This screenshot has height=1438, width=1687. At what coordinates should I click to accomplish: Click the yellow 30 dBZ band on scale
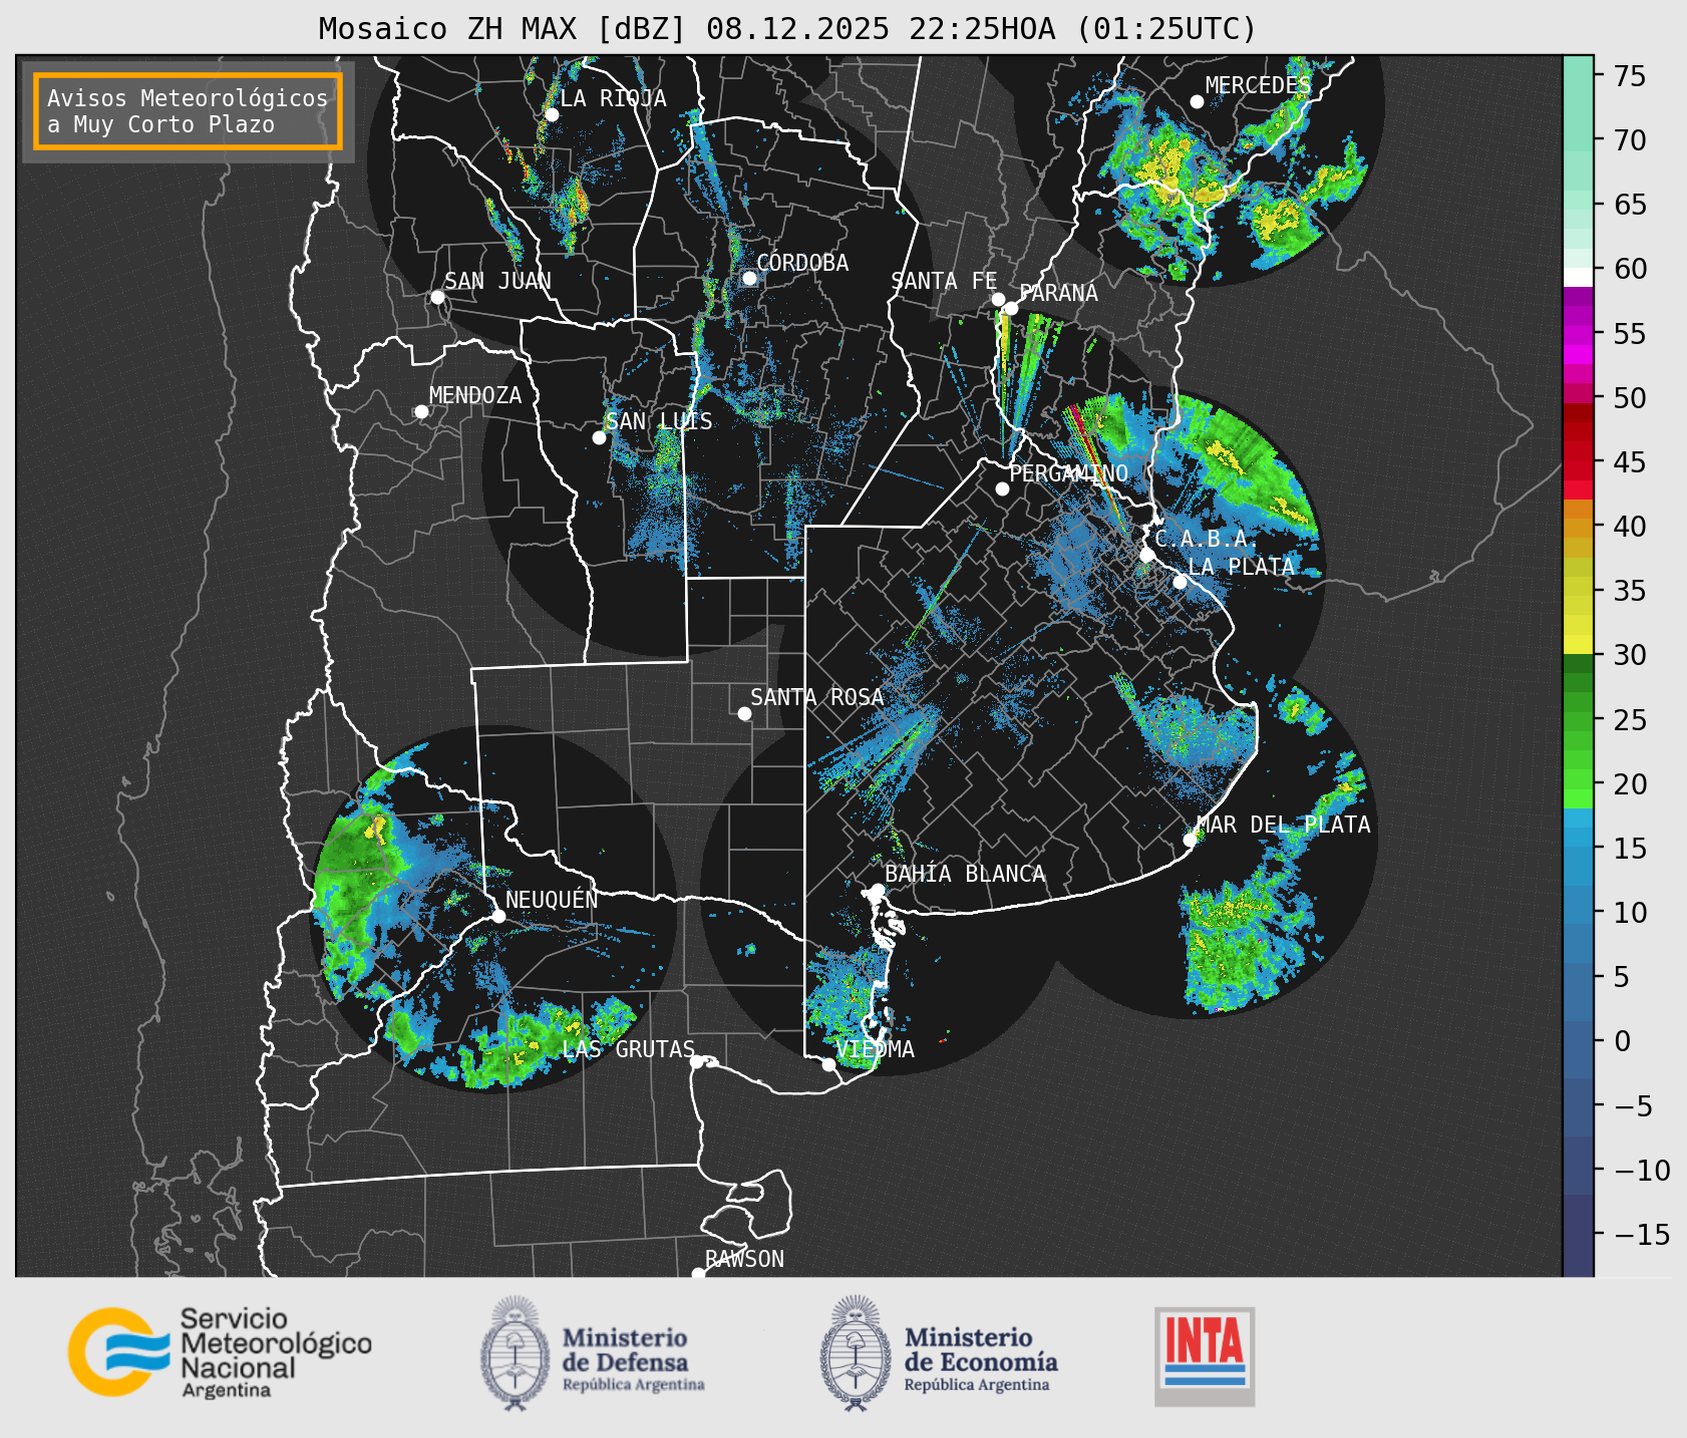pos(1578,645)
